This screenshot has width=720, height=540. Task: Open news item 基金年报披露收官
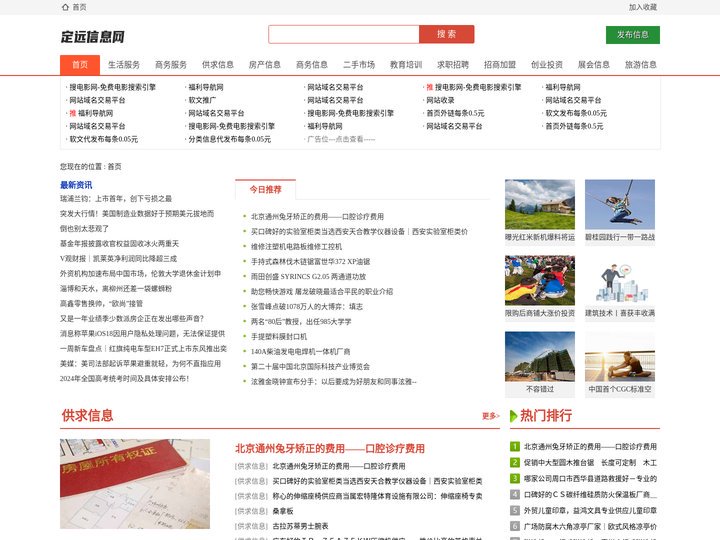119,244
